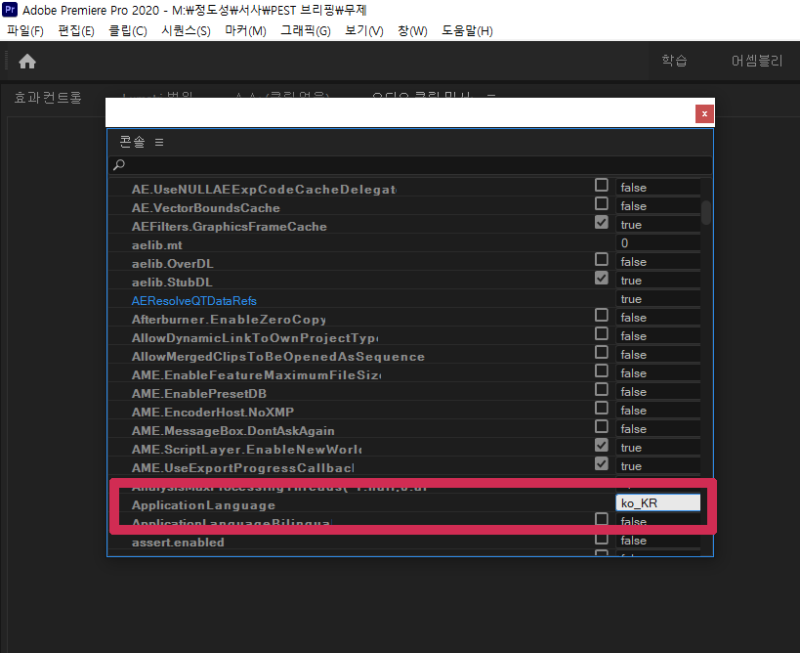Image resolution: width=800 pixels, height=653 pixels.
Task: Enable ApplicationLanguageBilingual checkbox
Action: click(x=602, y=519)
